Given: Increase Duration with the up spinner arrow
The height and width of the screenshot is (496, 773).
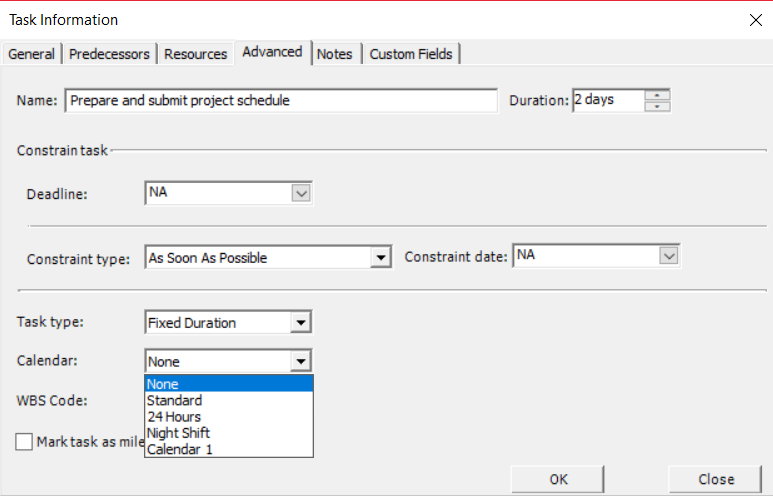Looking at the screenshot, I should pos(657,95).
